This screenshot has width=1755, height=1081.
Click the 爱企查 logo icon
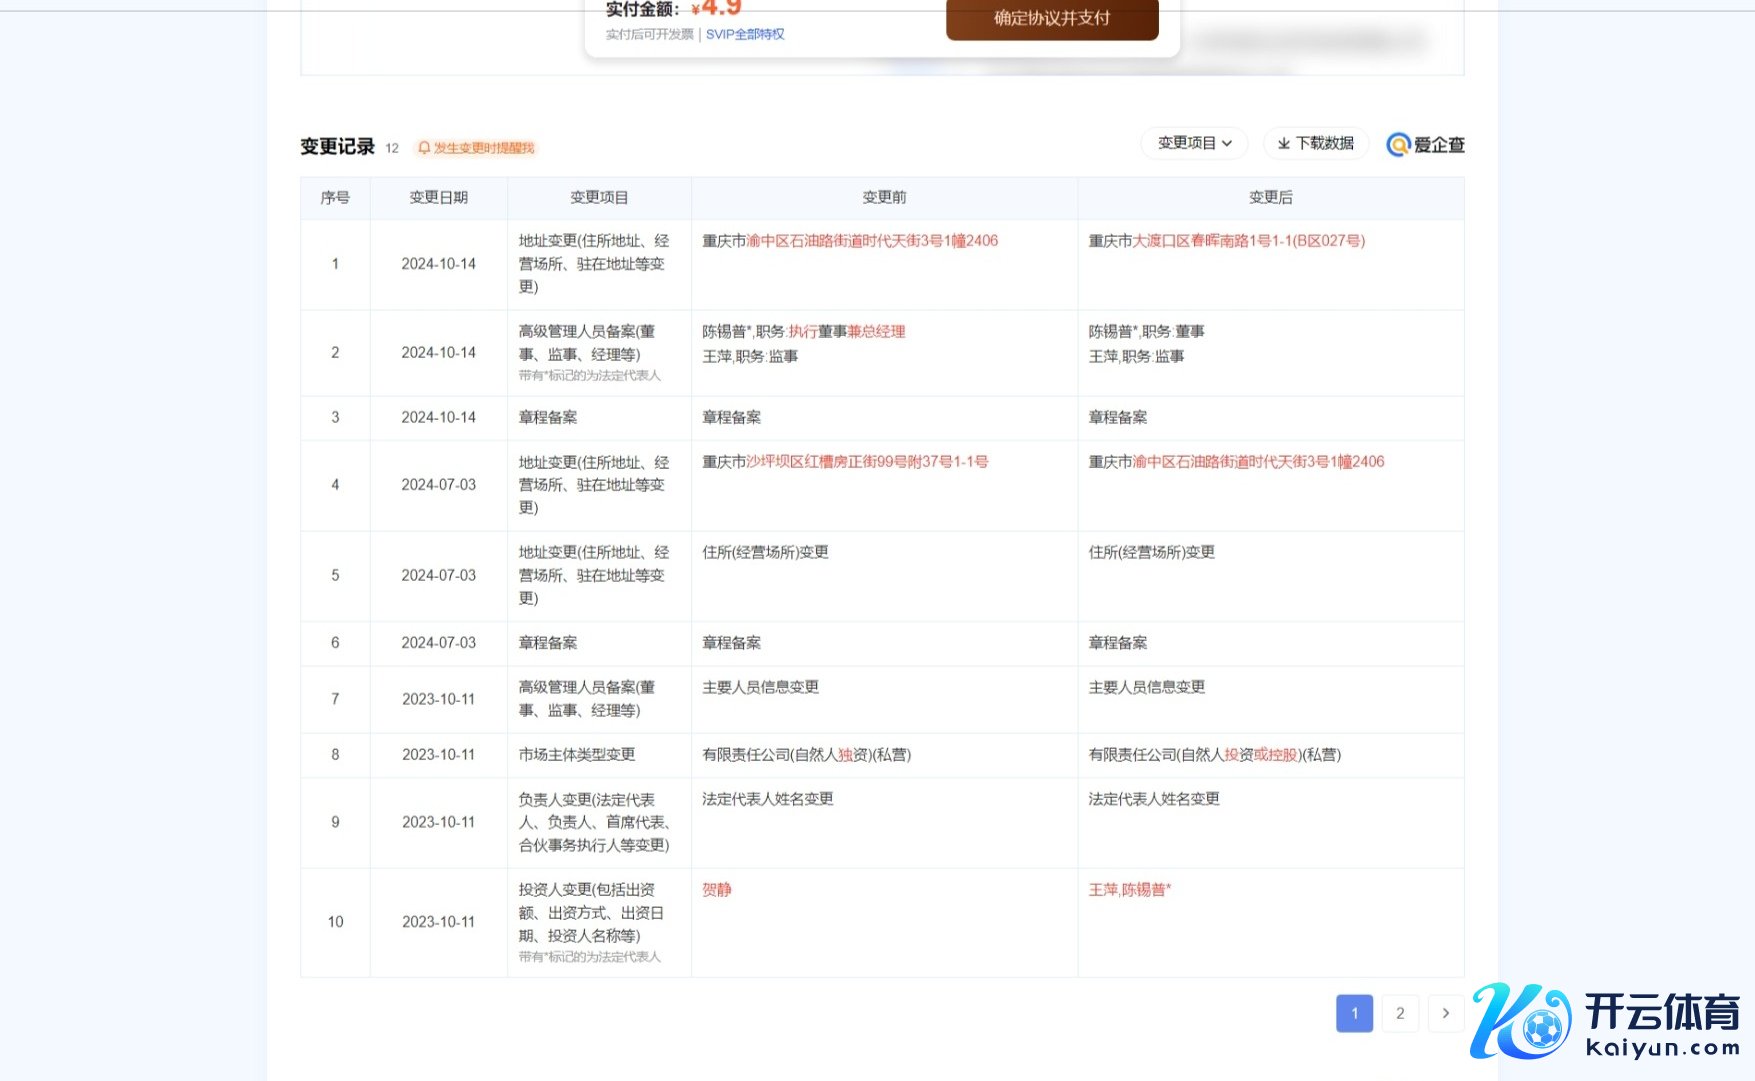coord(1398,145)
